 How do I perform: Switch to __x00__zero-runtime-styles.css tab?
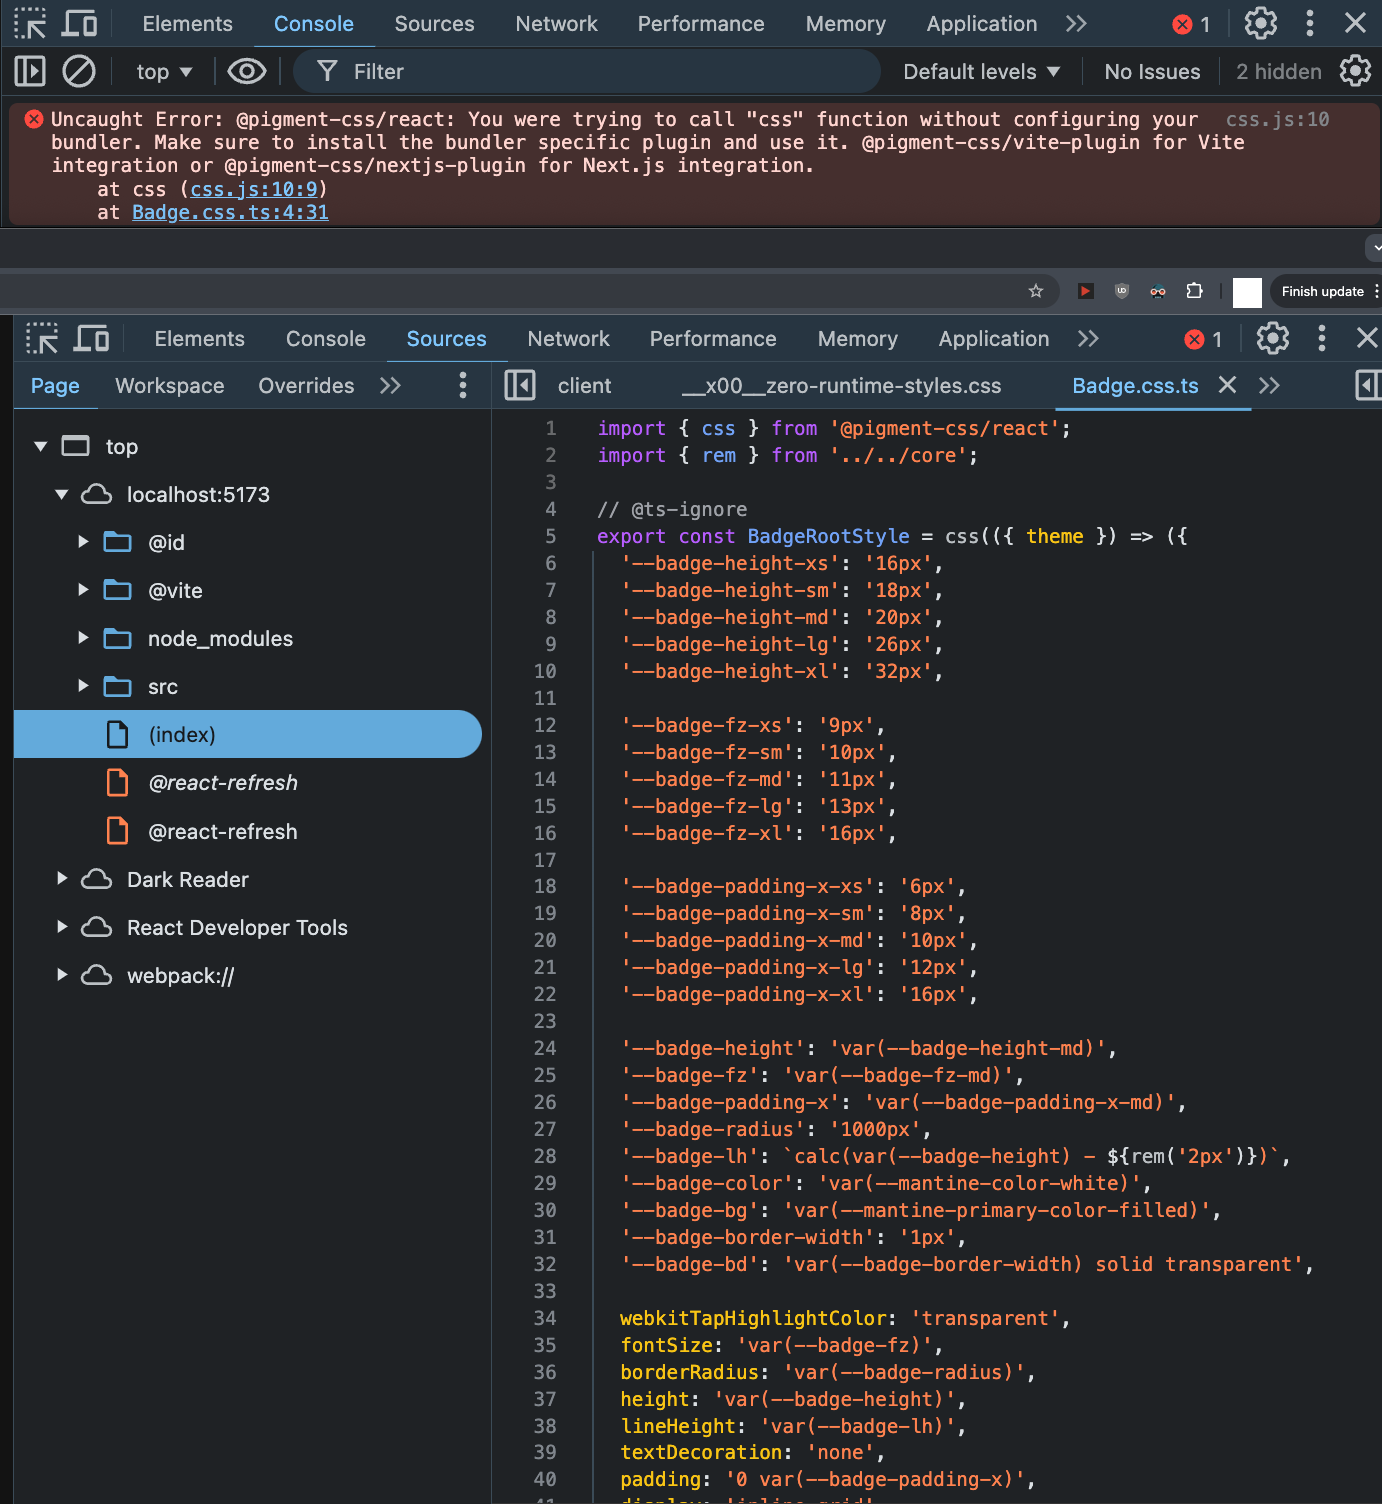[841, 386]
